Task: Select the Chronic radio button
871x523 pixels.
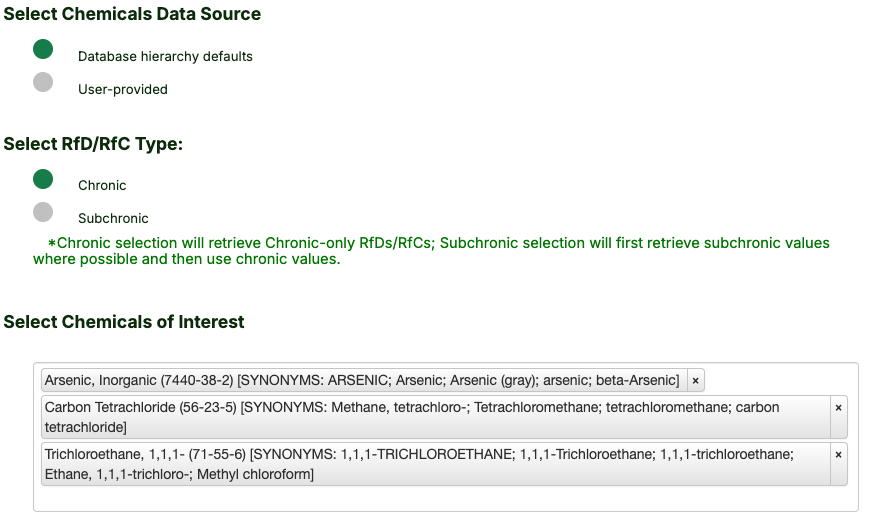Action: pyautogui.click(x=43, y=179)
